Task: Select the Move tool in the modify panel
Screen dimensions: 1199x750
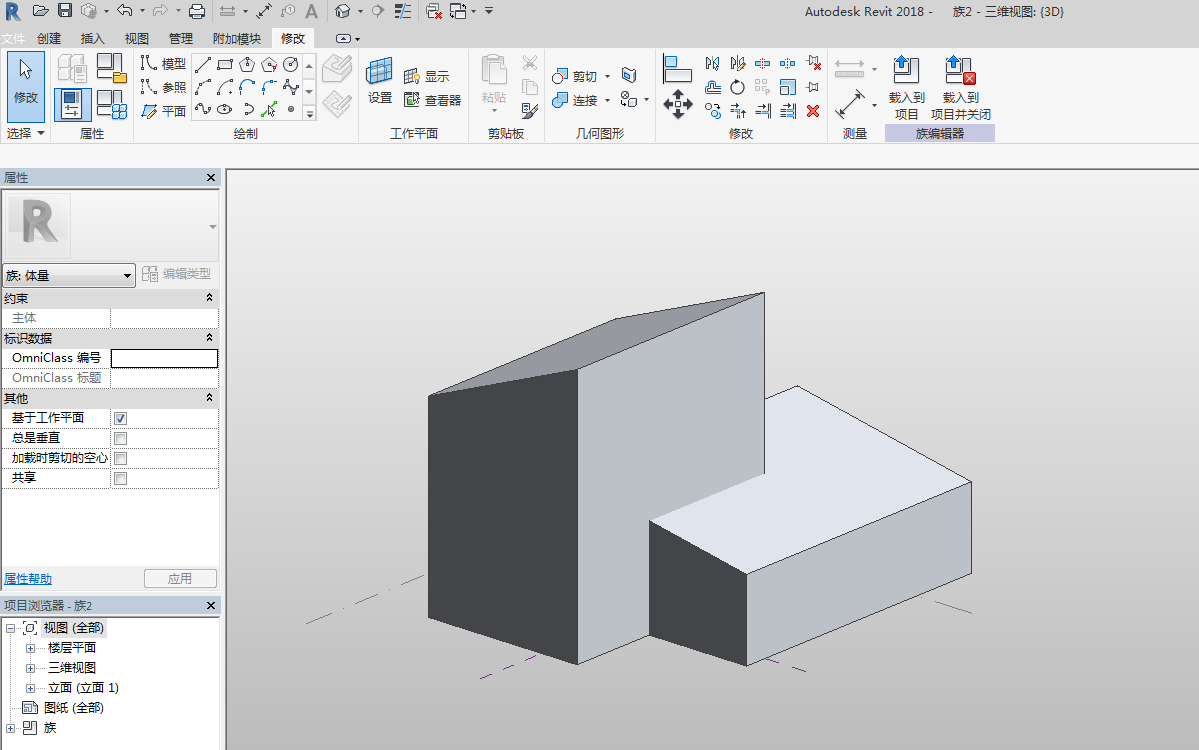Action: coord(678,103)
